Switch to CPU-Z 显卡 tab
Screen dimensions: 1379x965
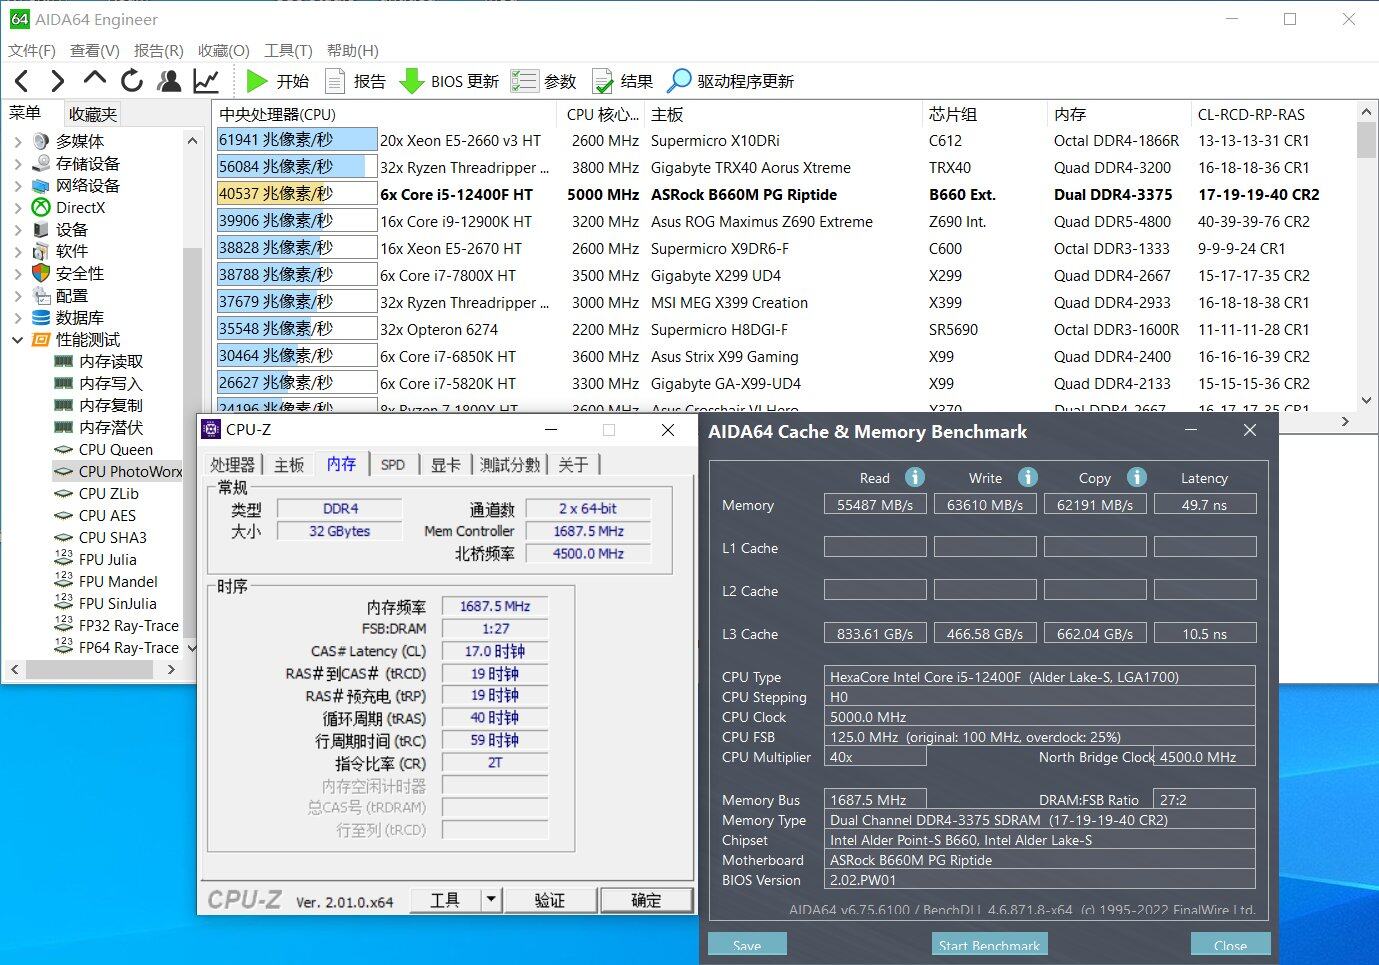point(446,465)
